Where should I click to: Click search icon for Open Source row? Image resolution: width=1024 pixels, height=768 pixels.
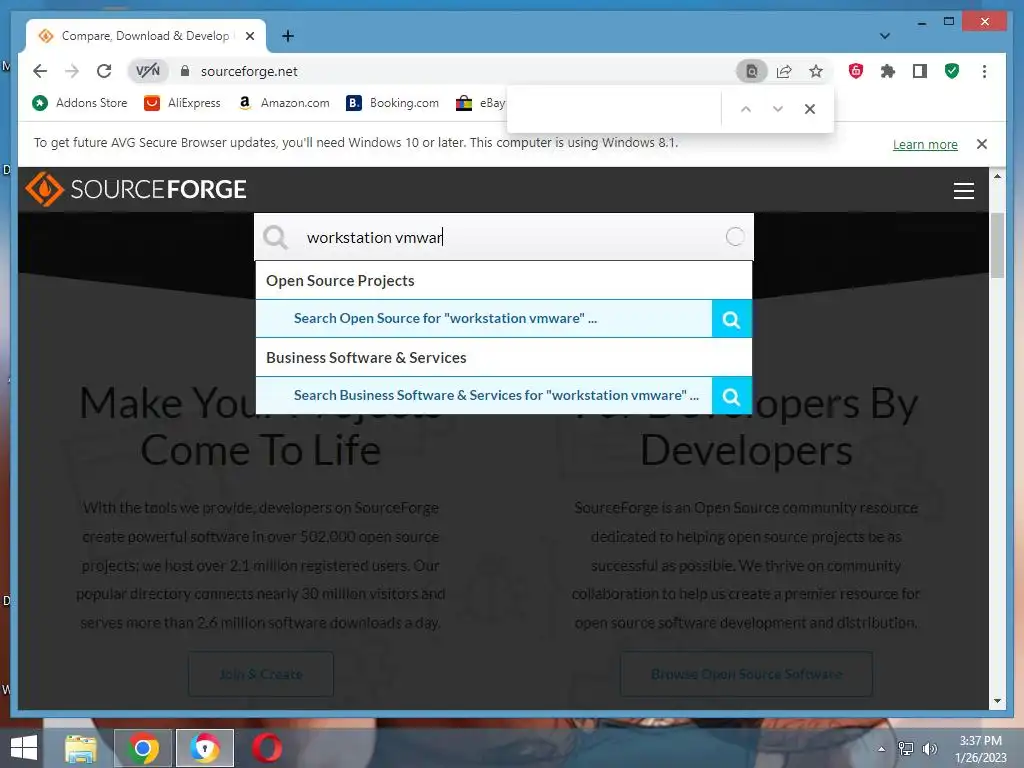pyautogui.click(x=731, y=319)
